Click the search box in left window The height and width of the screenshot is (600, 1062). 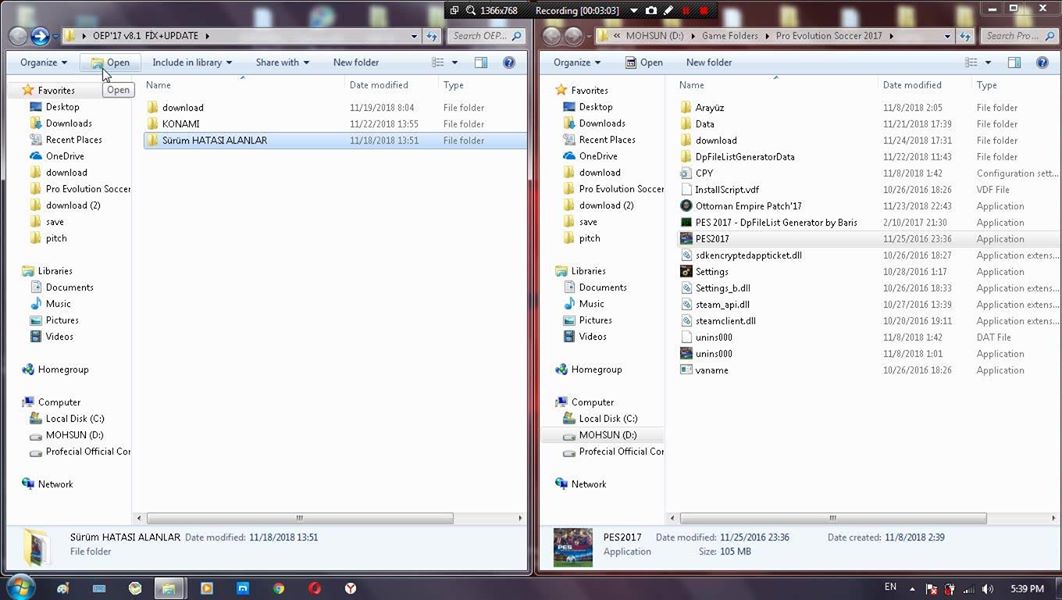[x=485, y=36]
